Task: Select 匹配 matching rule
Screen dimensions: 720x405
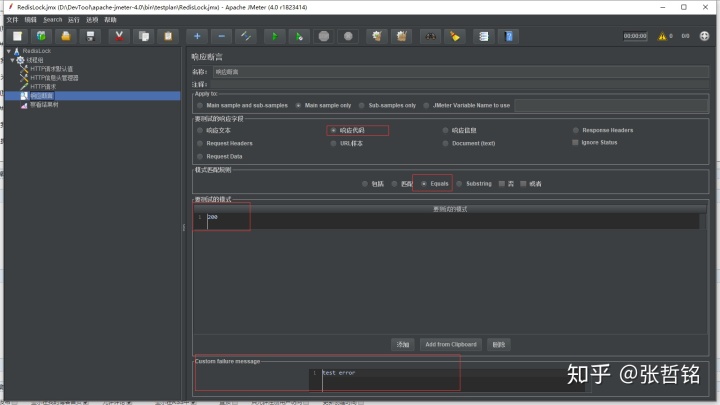Action: point(402,184)
